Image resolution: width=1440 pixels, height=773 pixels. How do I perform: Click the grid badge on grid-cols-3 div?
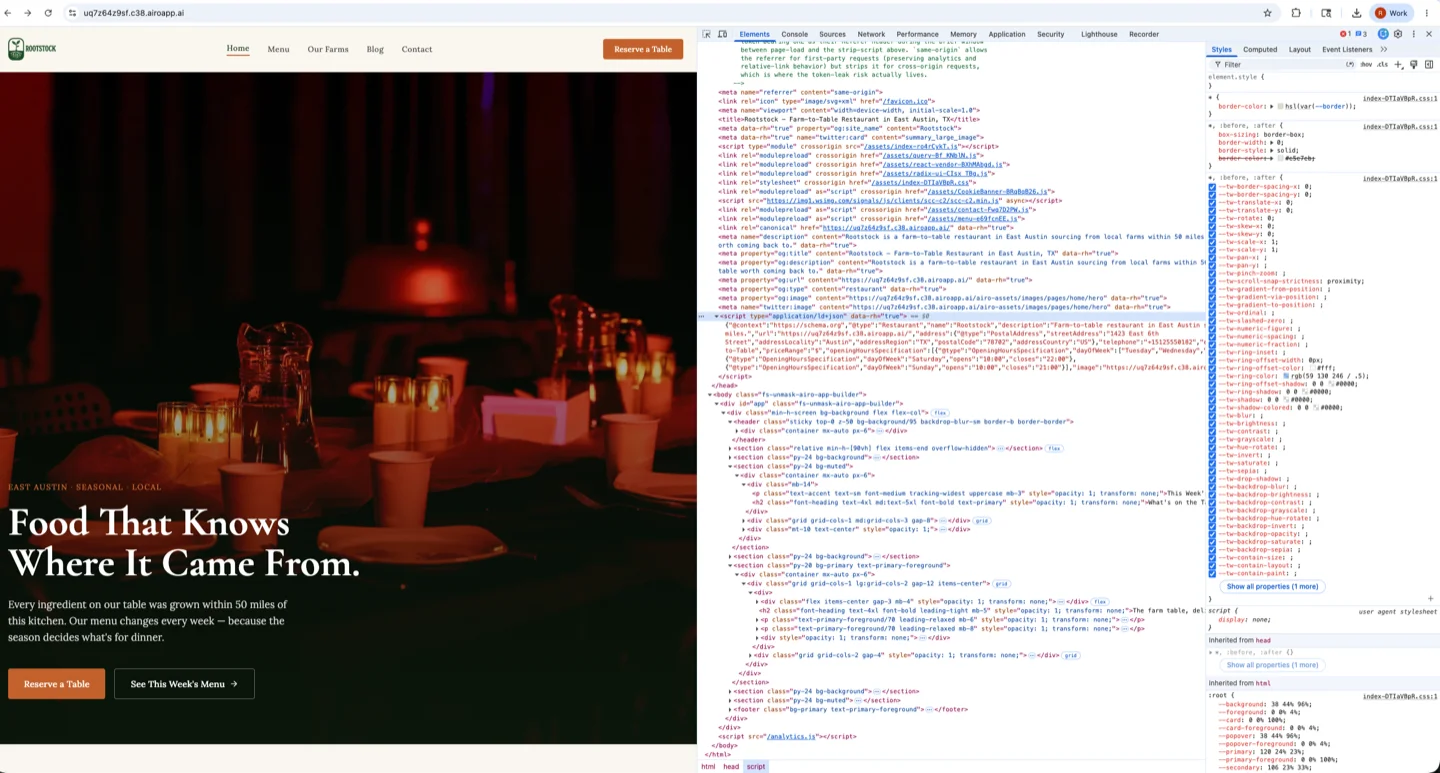(982, 521)
